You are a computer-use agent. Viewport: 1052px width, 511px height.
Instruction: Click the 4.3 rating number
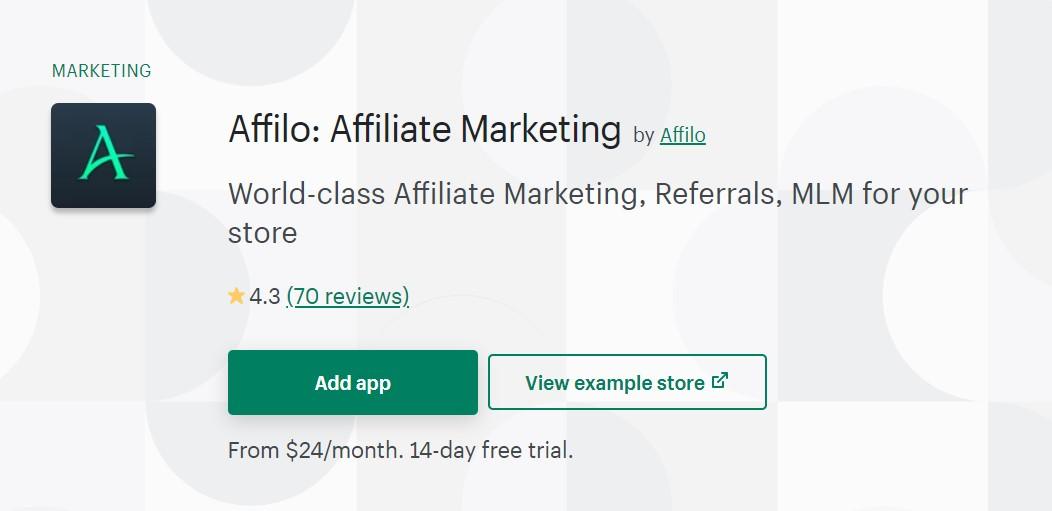click(x=265, y=296)
